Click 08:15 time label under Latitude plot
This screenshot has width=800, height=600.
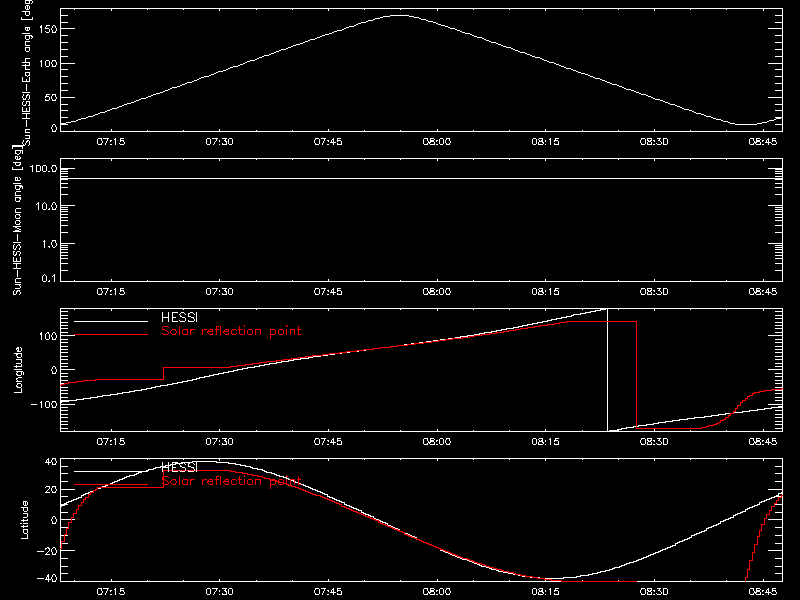coord(545,592)
